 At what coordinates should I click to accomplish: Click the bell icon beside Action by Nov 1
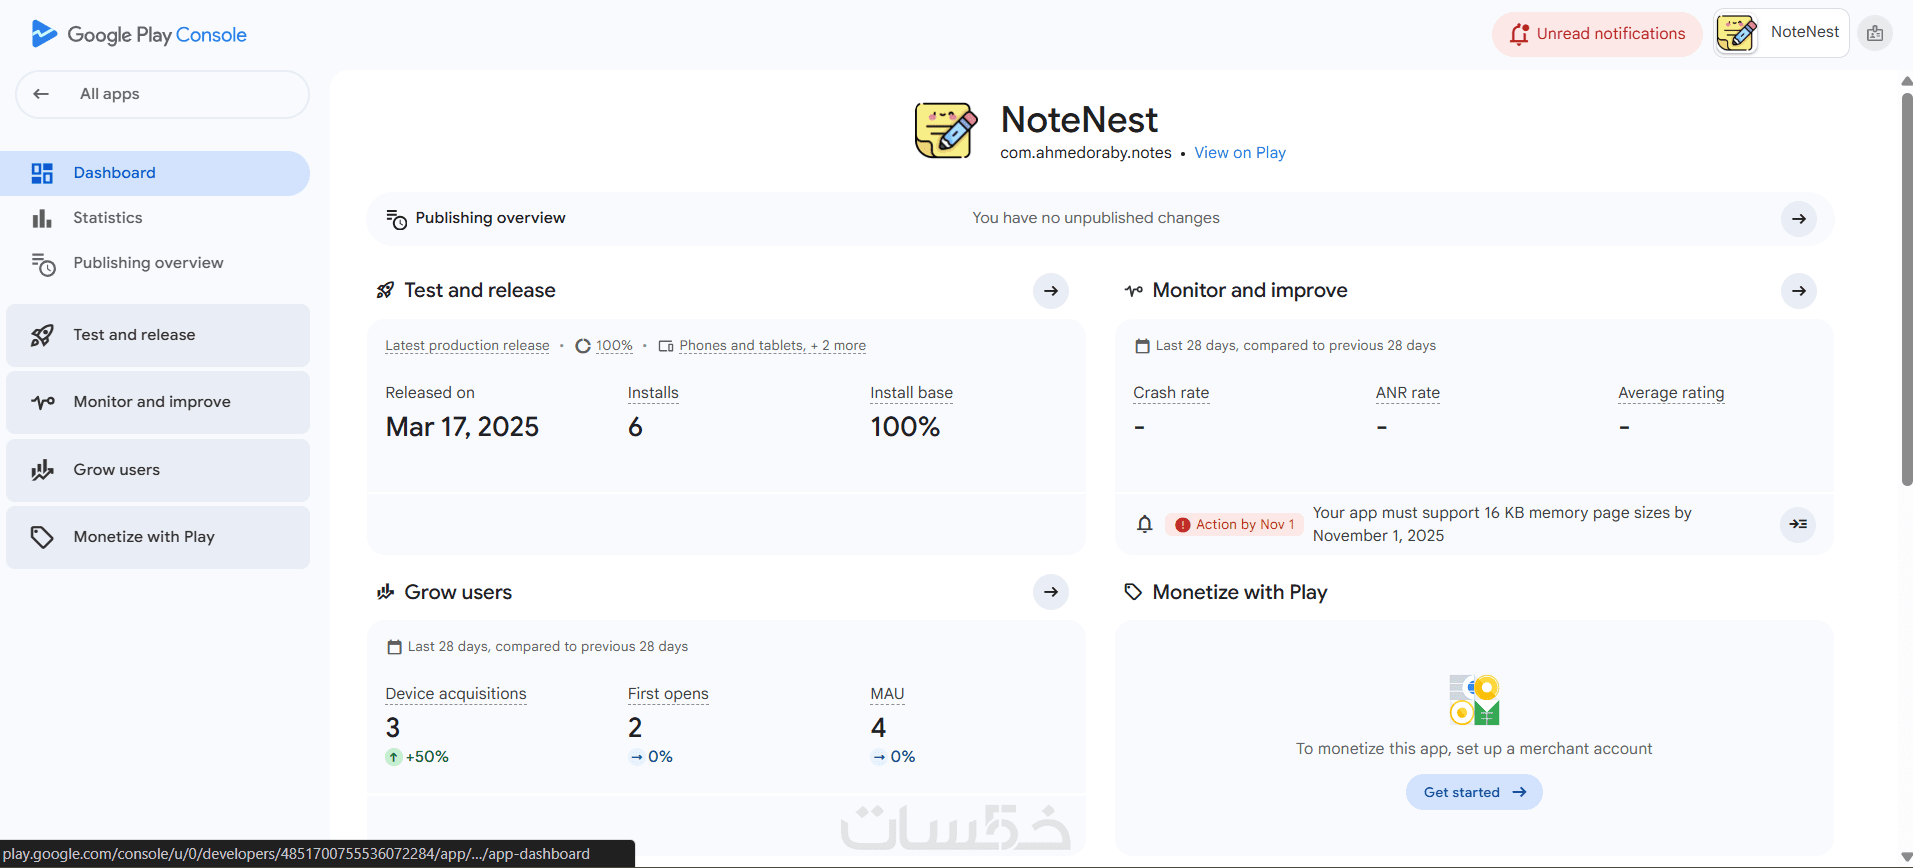(1145, 524)
